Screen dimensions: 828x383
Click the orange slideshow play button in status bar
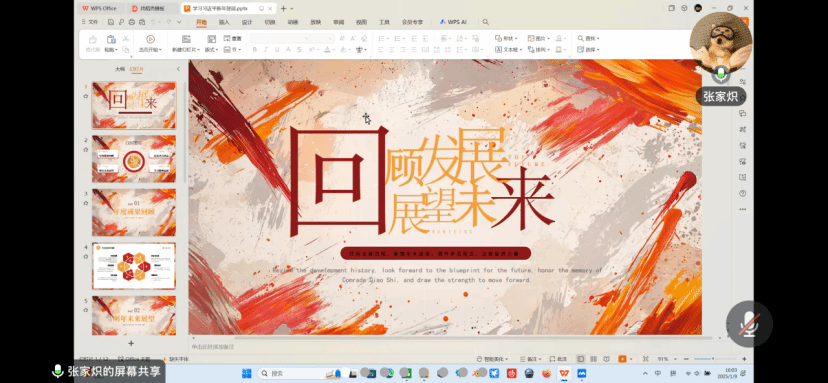(x=622, y=359)
